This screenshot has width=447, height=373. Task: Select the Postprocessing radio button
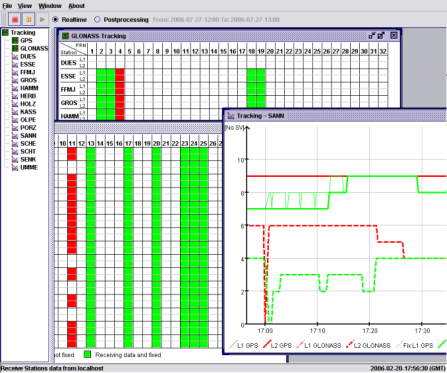(97, 19)
